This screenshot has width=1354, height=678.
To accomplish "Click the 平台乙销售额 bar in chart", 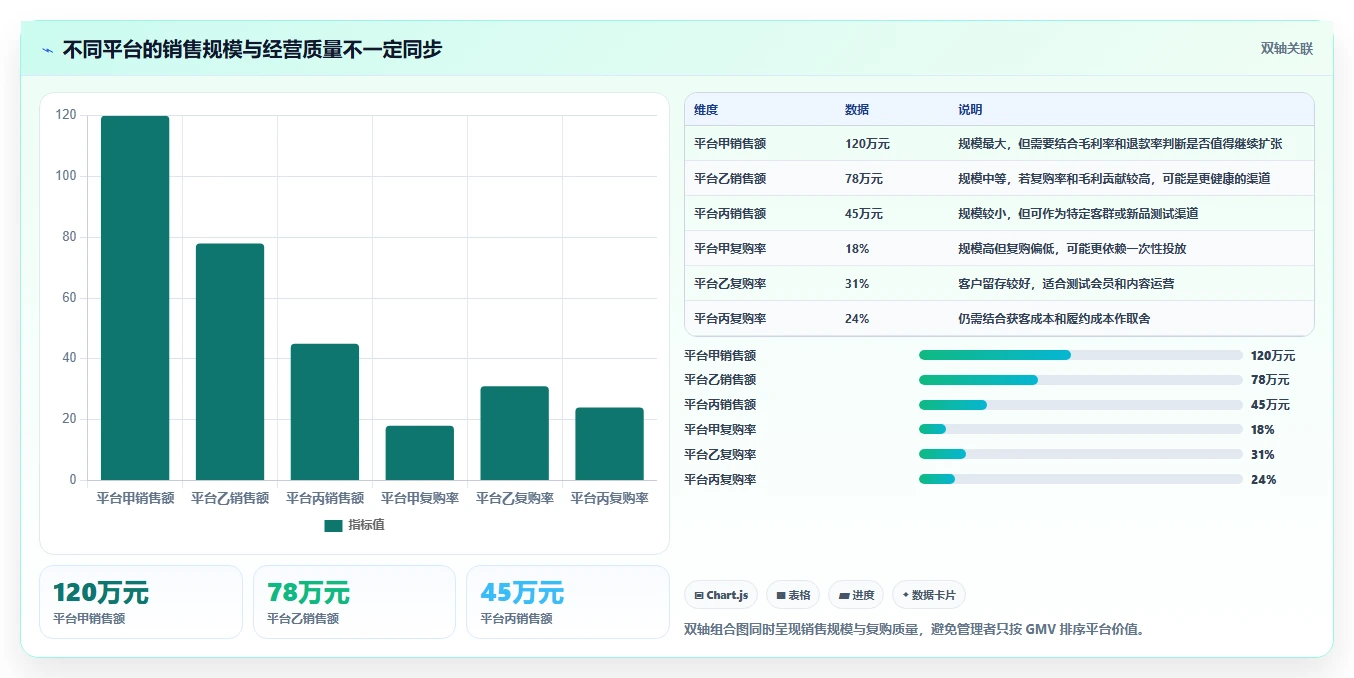I will click(x=230, y=362).
